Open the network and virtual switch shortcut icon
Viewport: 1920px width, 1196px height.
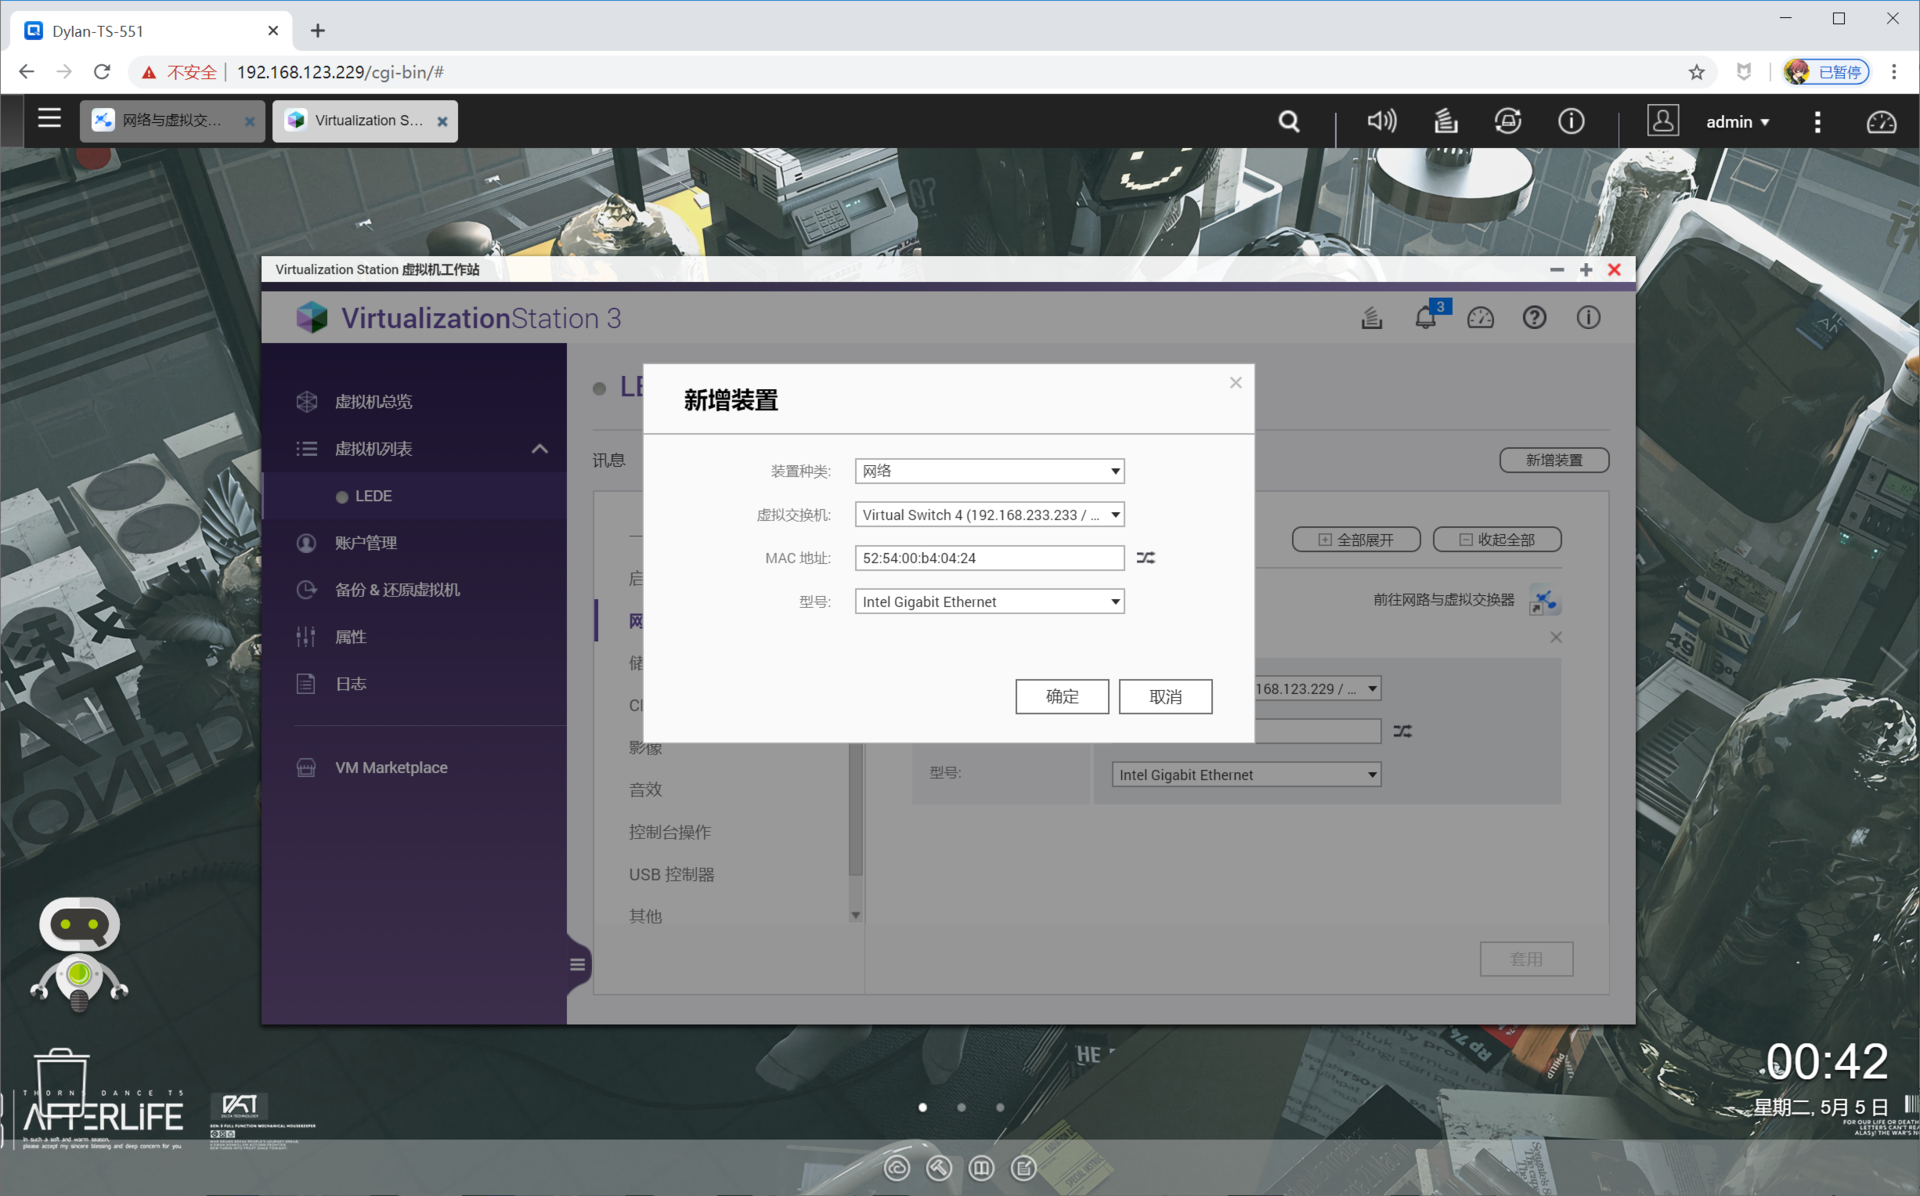pyautogui.click(x=1544, y=601)
